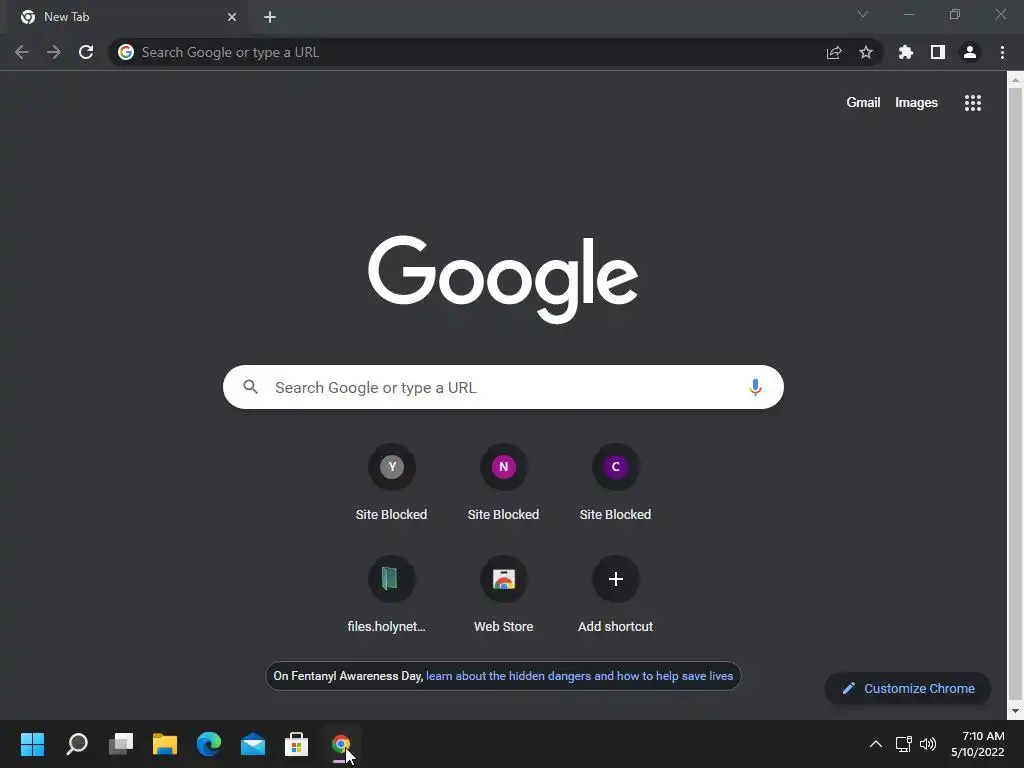Open the N Site Blocked shortcut
The image size is (1024, 768).
click(x=504, y=483)
